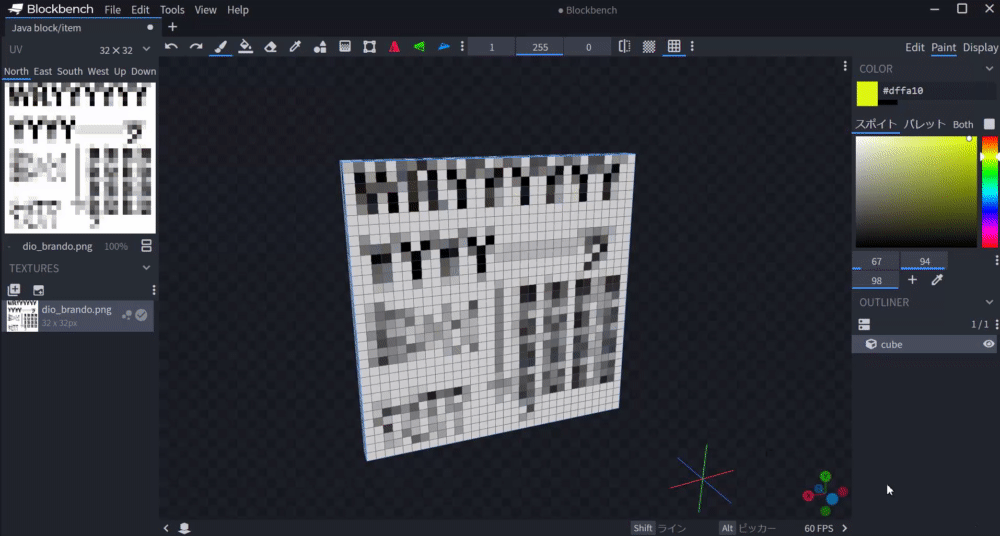Click the rainbow hue slider
Image resolution: width=1000 pixels, height=536 pixels.
pos(989,191)
